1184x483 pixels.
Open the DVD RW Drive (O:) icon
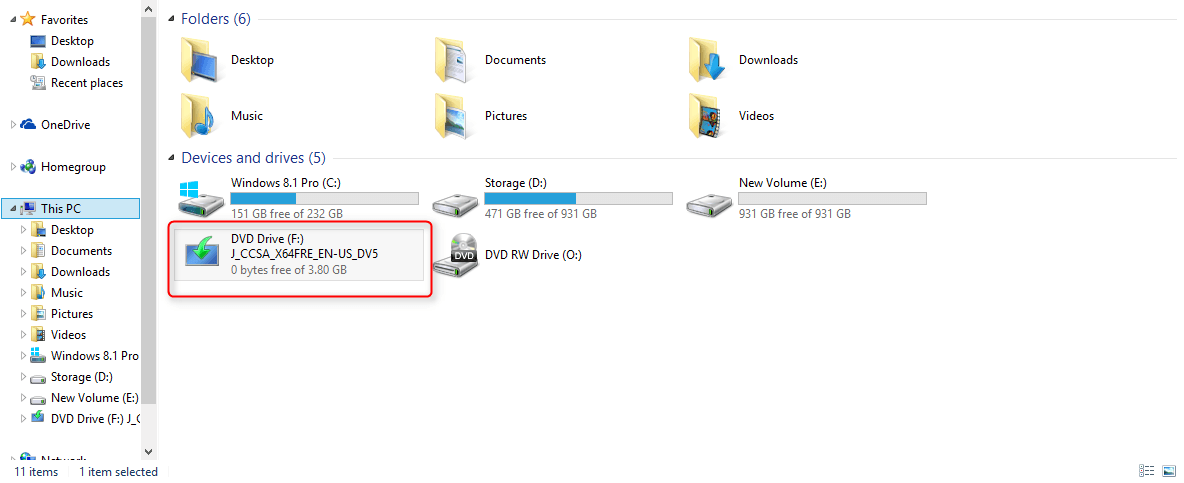click(x=456, y=255)
